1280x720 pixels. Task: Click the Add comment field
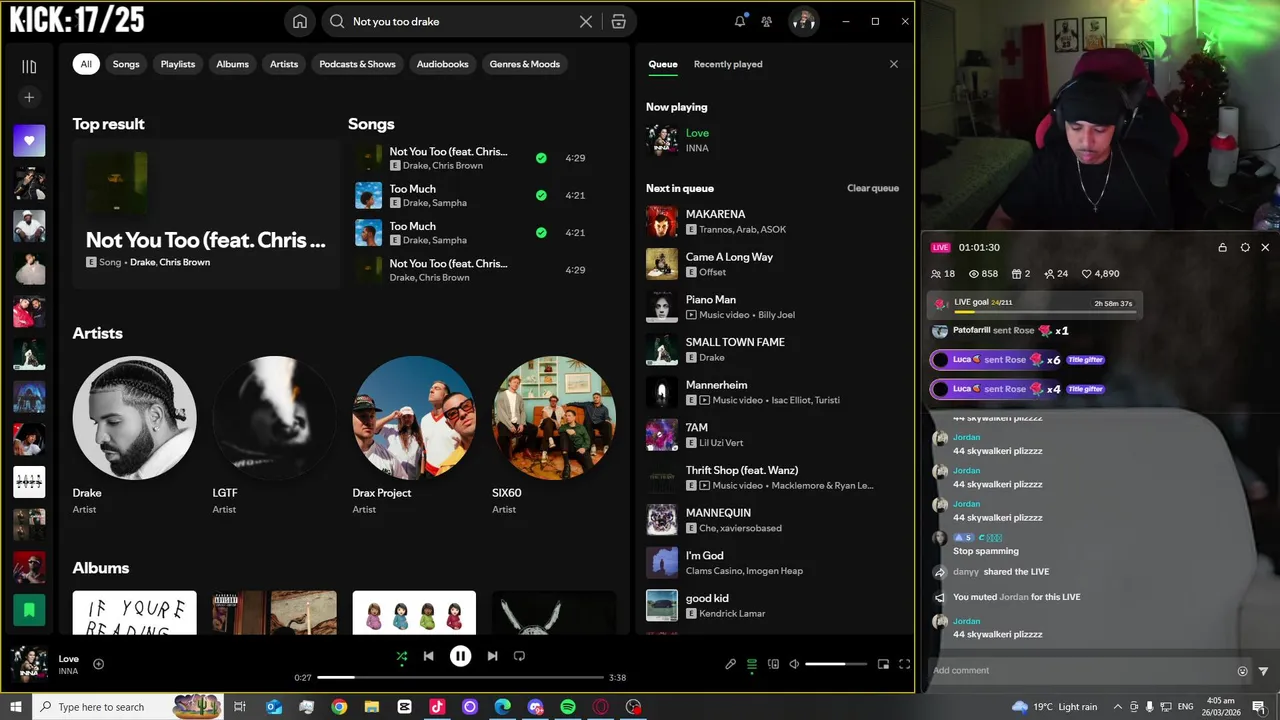point(1083,671)
